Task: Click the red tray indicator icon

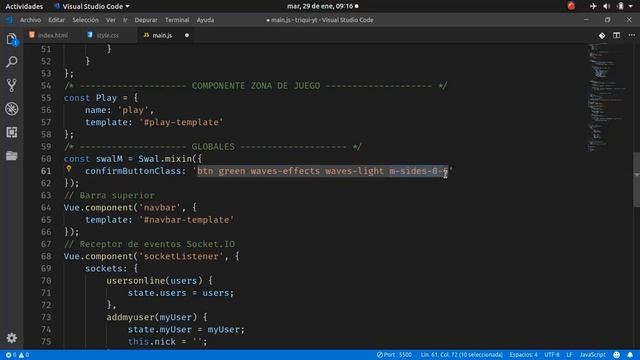Action: point(571,6)
